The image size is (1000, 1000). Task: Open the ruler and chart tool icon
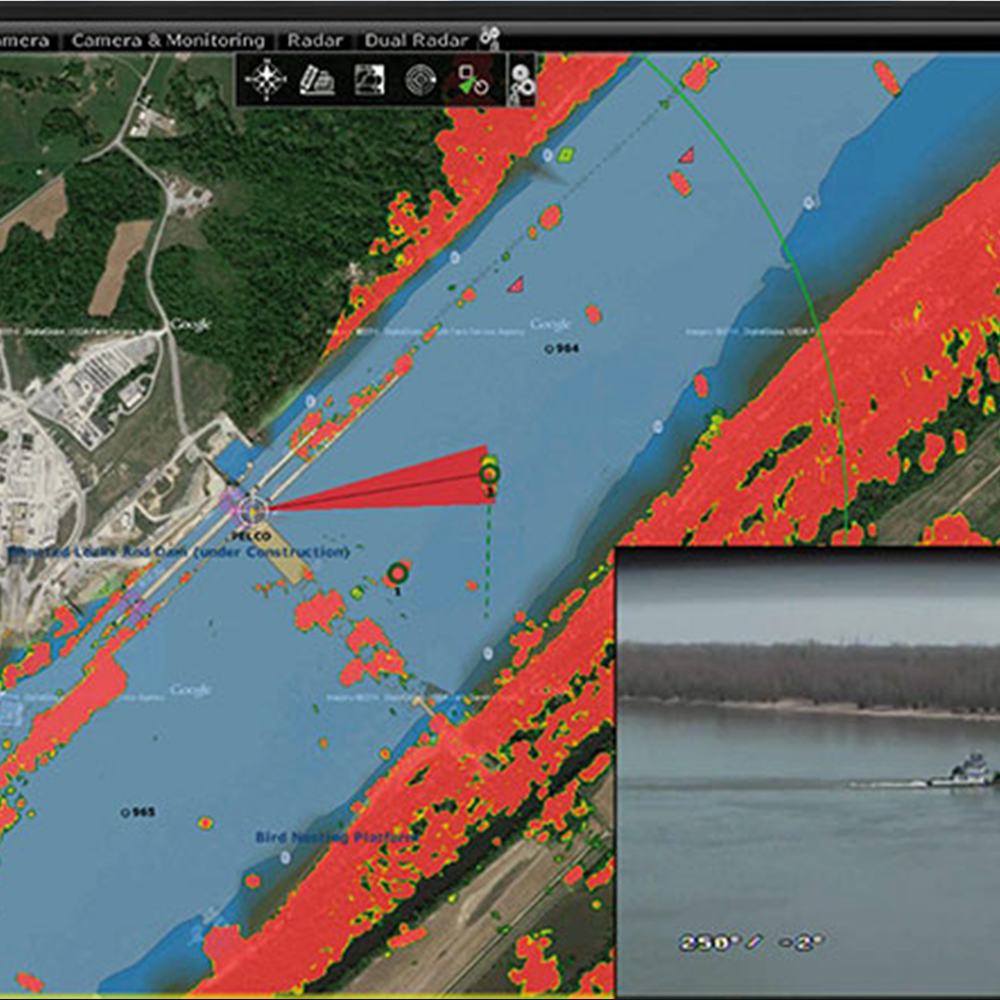(316, 80)
